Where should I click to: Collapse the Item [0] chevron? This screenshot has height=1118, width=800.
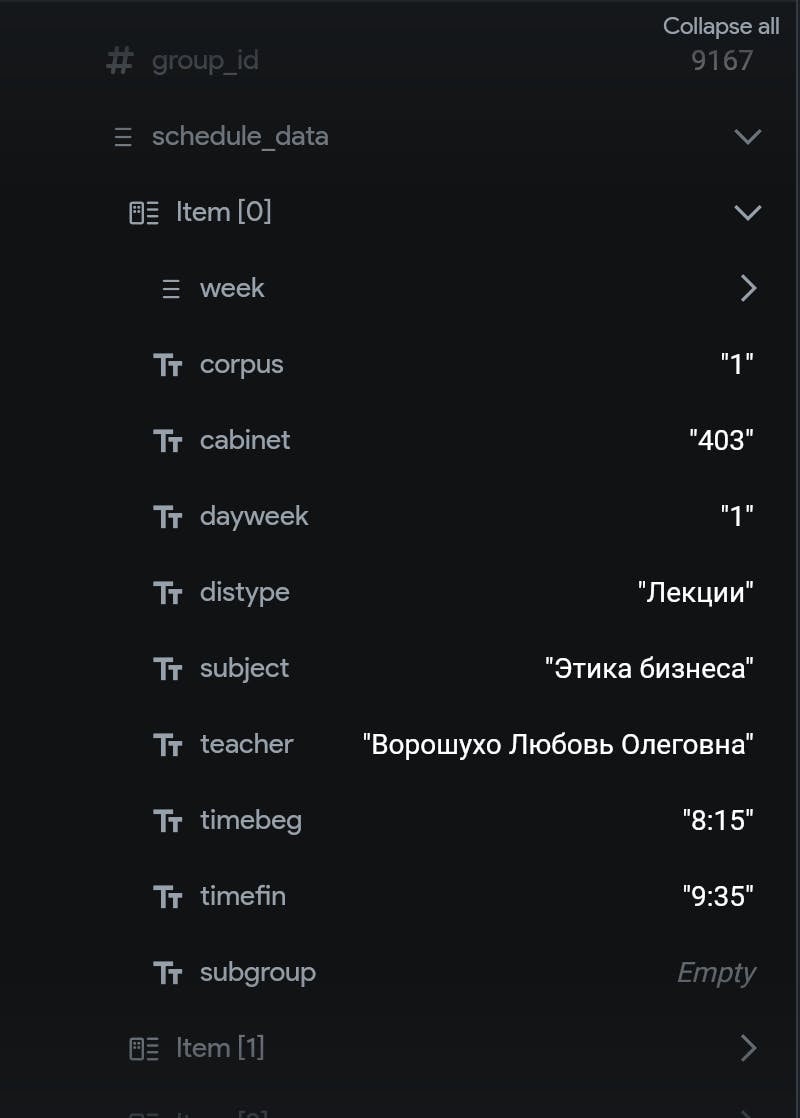[x=748, y=212]
